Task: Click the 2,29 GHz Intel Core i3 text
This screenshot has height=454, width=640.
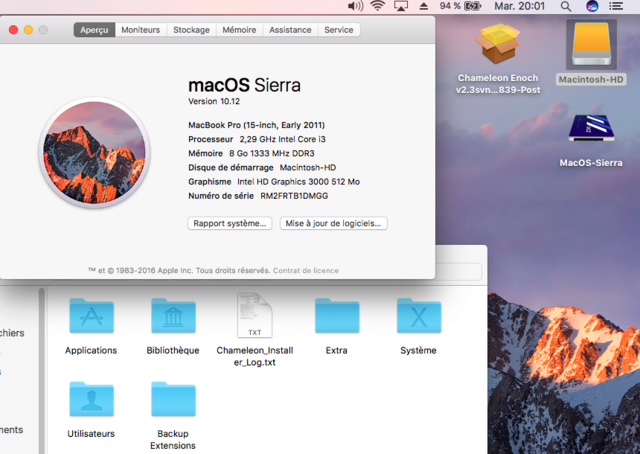Action: (x=282, y=139)
